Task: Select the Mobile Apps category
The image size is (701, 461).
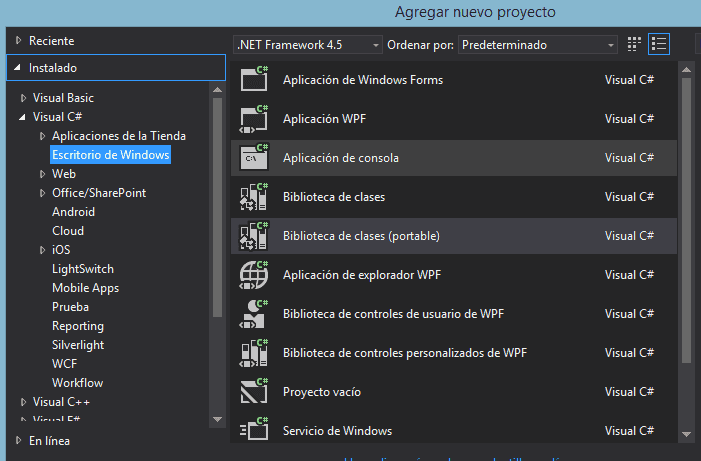Action: click(x=85, y=288)
